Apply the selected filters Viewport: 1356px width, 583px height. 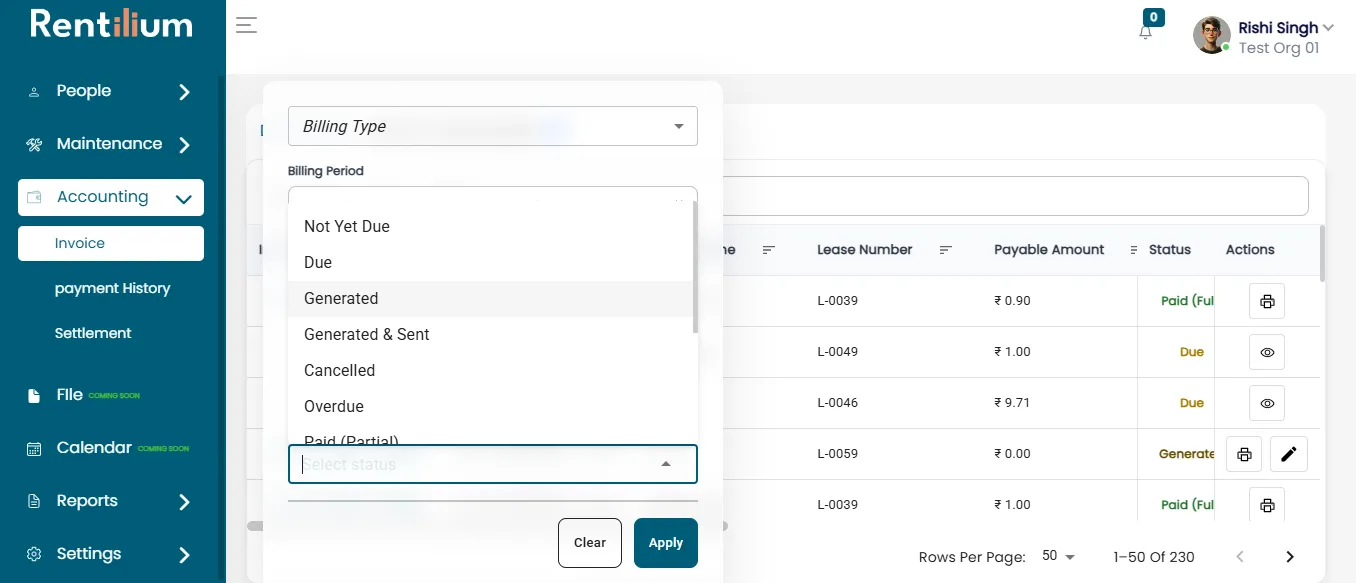point(666,543)
